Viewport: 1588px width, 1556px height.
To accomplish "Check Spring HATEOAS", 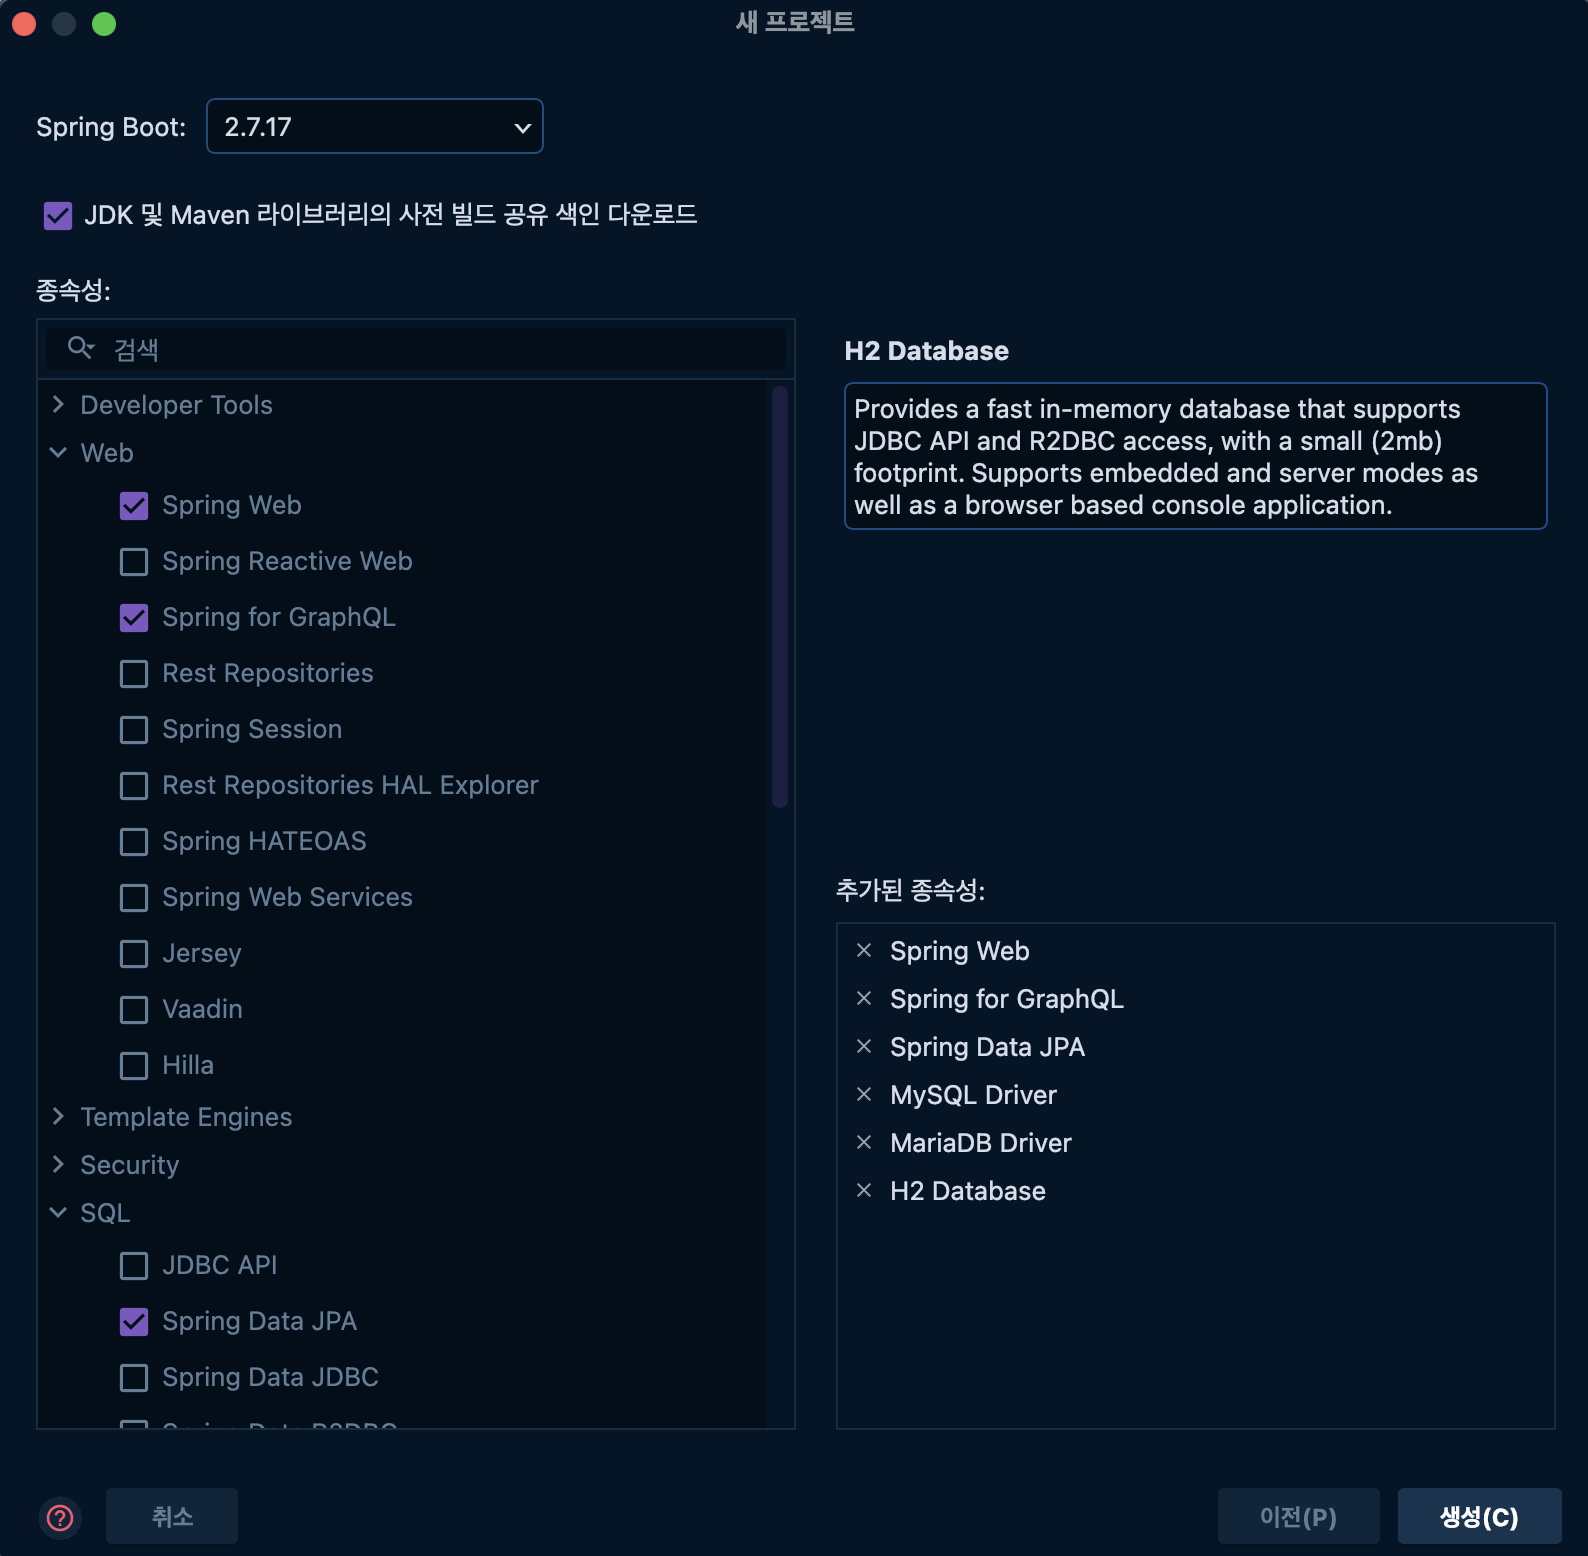I will tap(134, 842).
